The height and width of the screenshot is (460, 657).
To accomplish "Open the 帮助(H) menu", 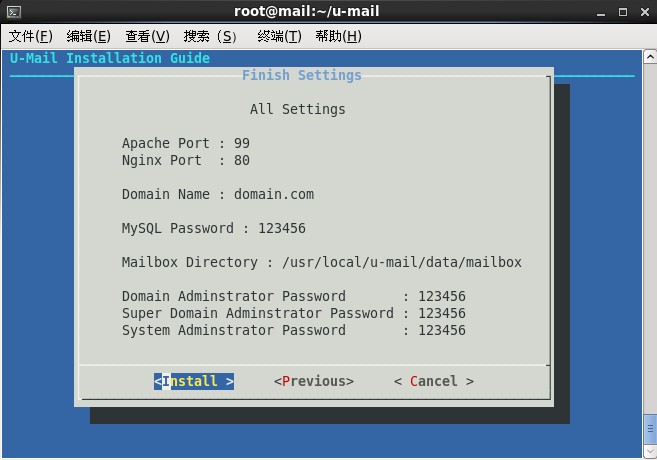I will point(338,36).
